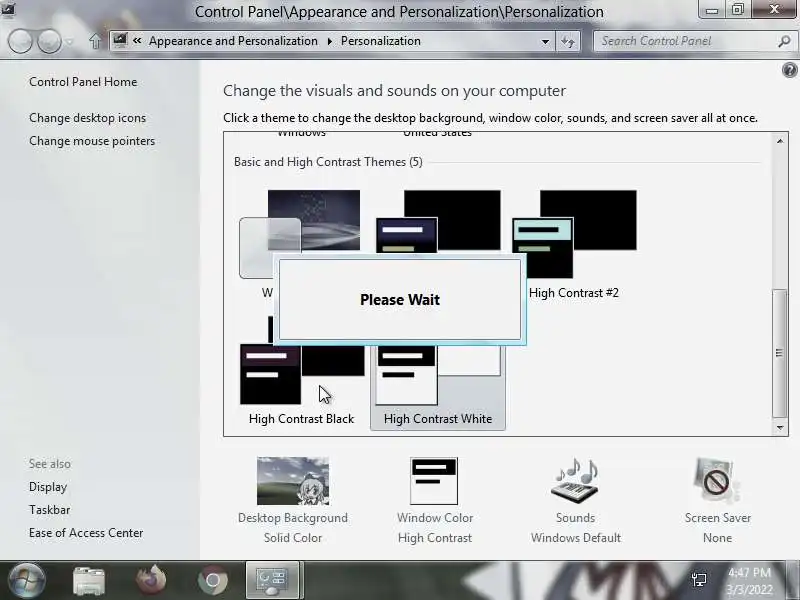Expand the breadcrumb chevron before Appearance
The height and width of the screenshot is (600, 800).
(x=137, y=40)
